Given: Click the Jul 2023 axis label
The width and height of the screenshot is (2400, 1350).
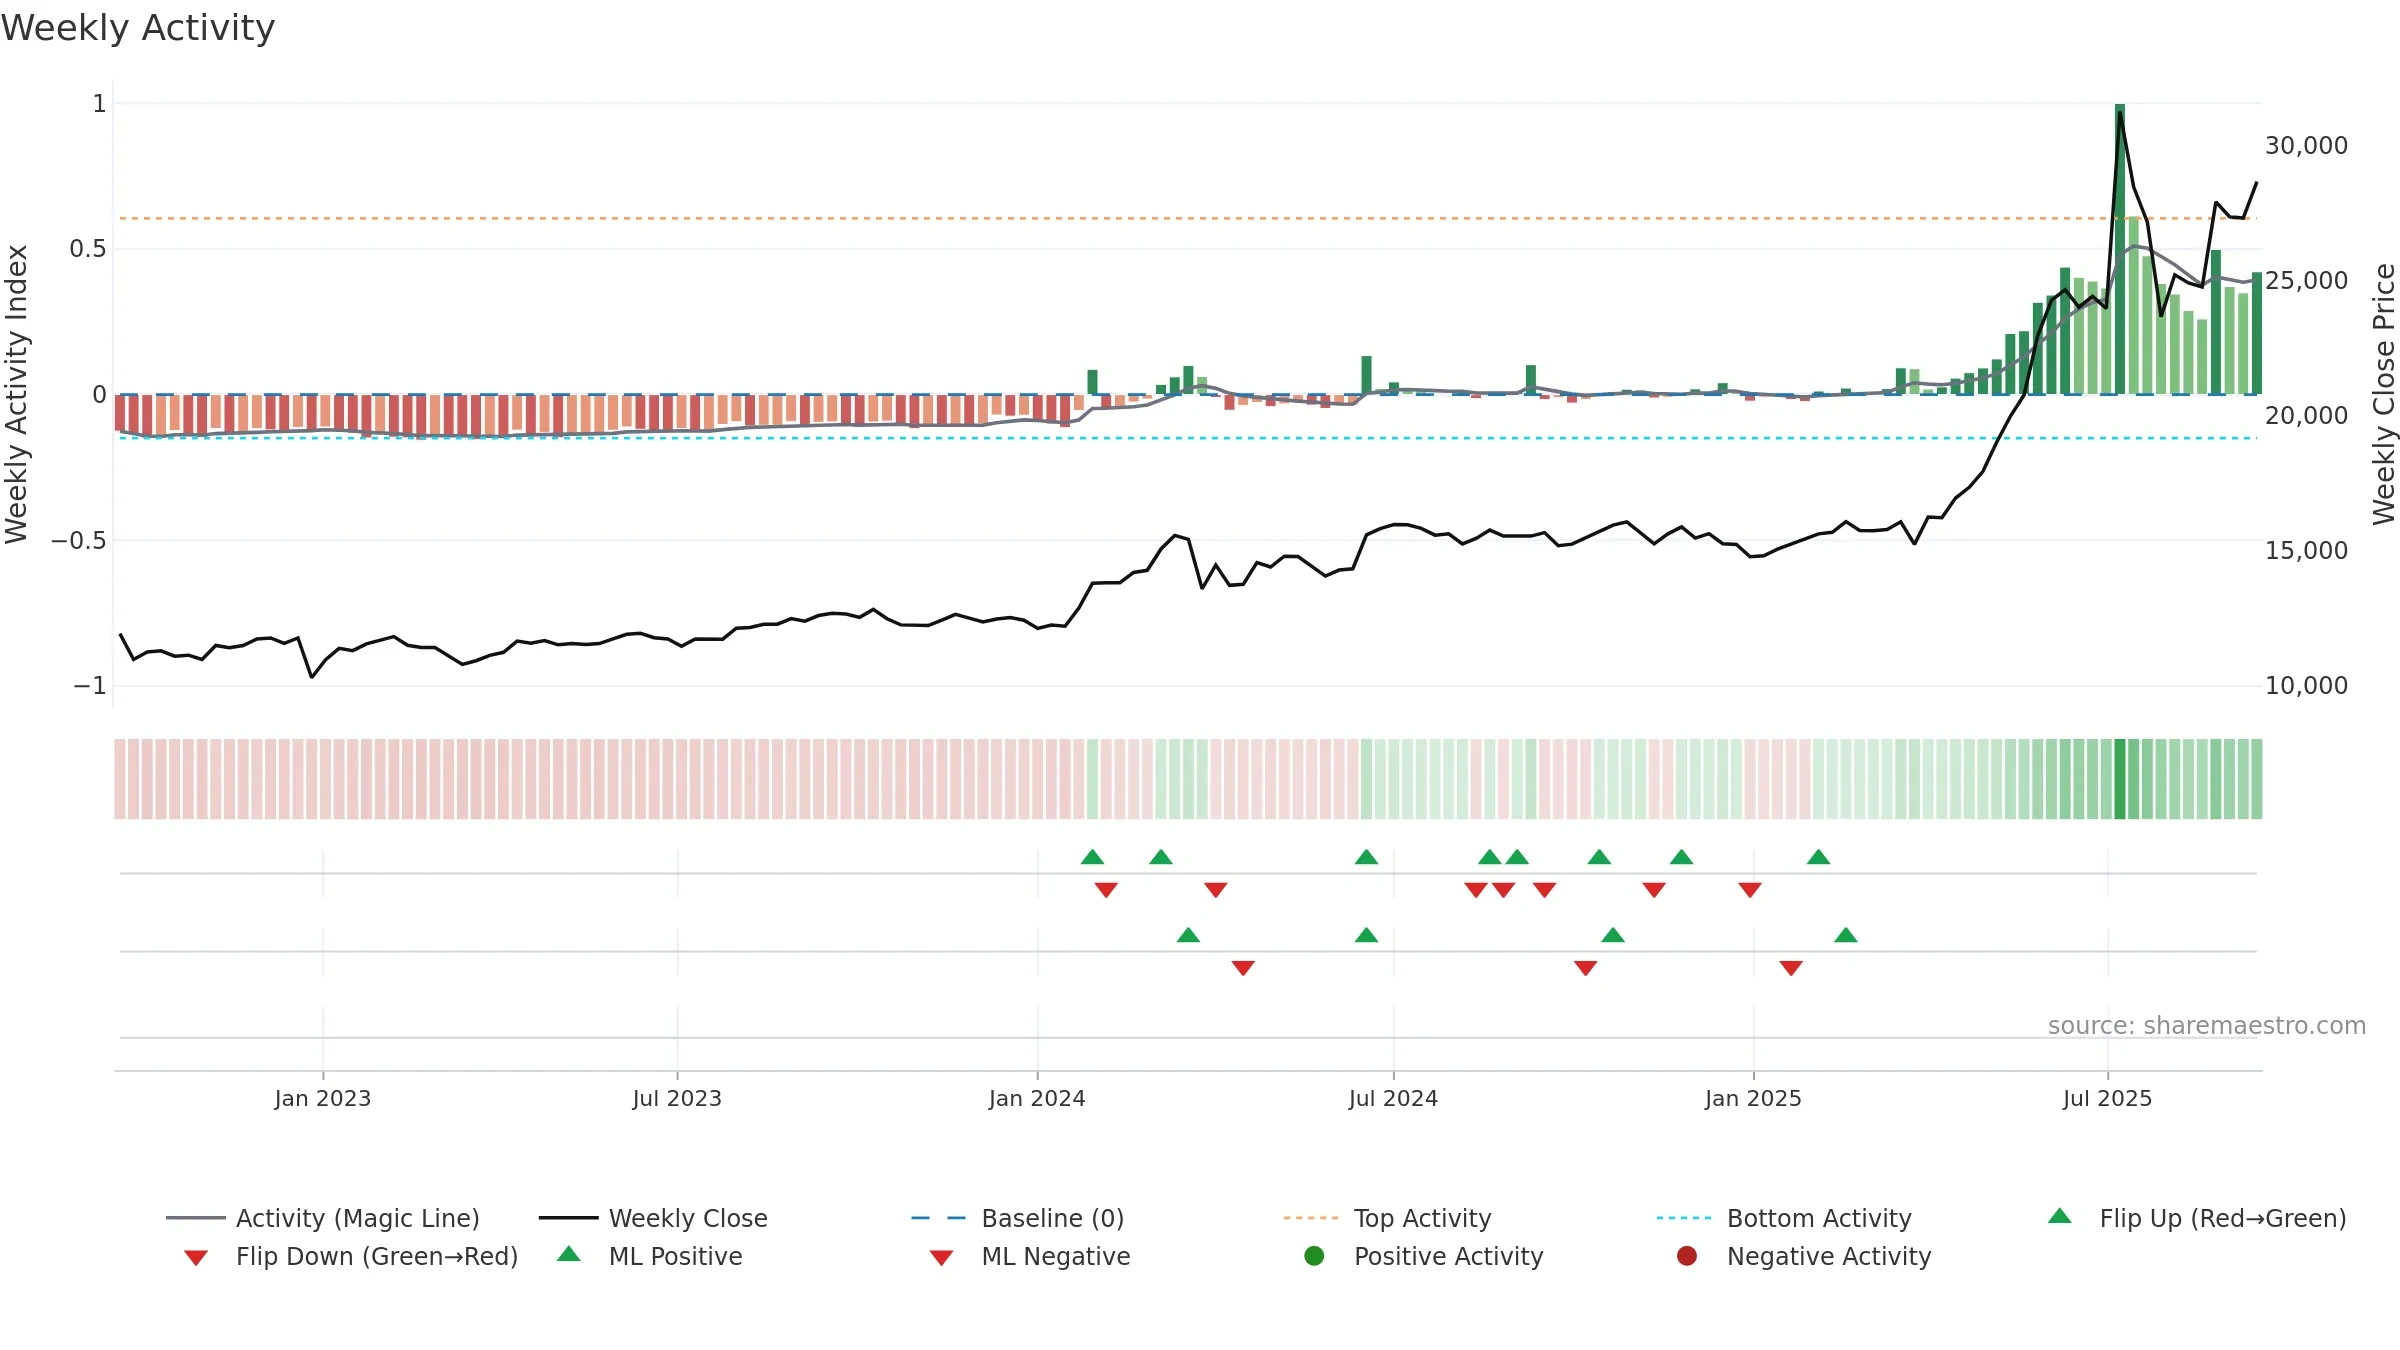Looking at the screenshot, I should 677,1099.
